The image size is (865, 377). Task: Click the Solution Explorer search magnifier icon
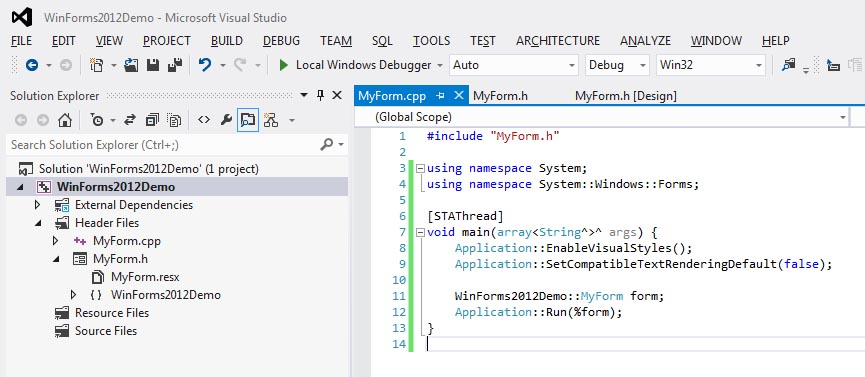tap(327, 145)
